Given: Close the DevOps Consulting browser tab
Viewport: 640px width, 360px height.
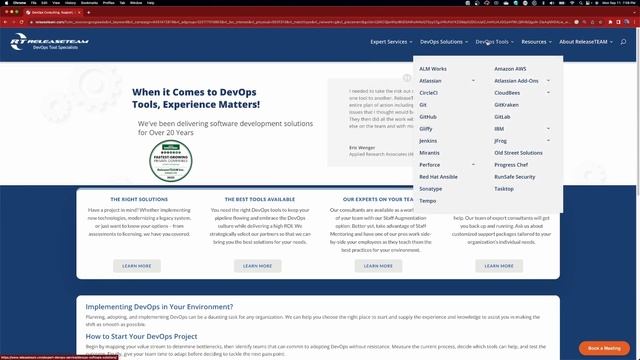Looking at the screenshot, I should coord(79,12).
